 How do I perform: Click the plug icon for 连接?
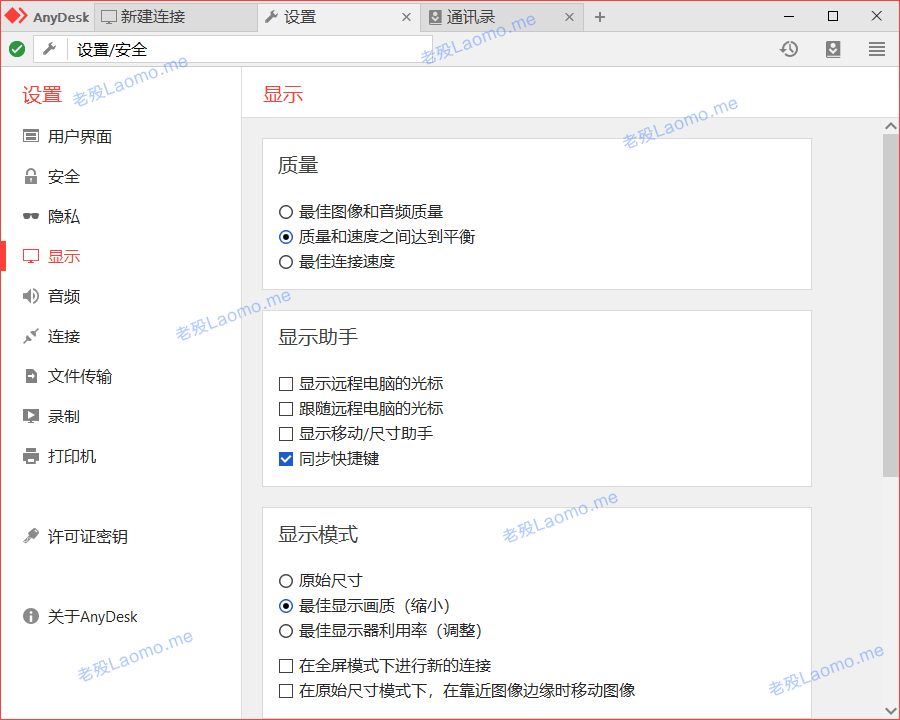(x=30, y=336)
